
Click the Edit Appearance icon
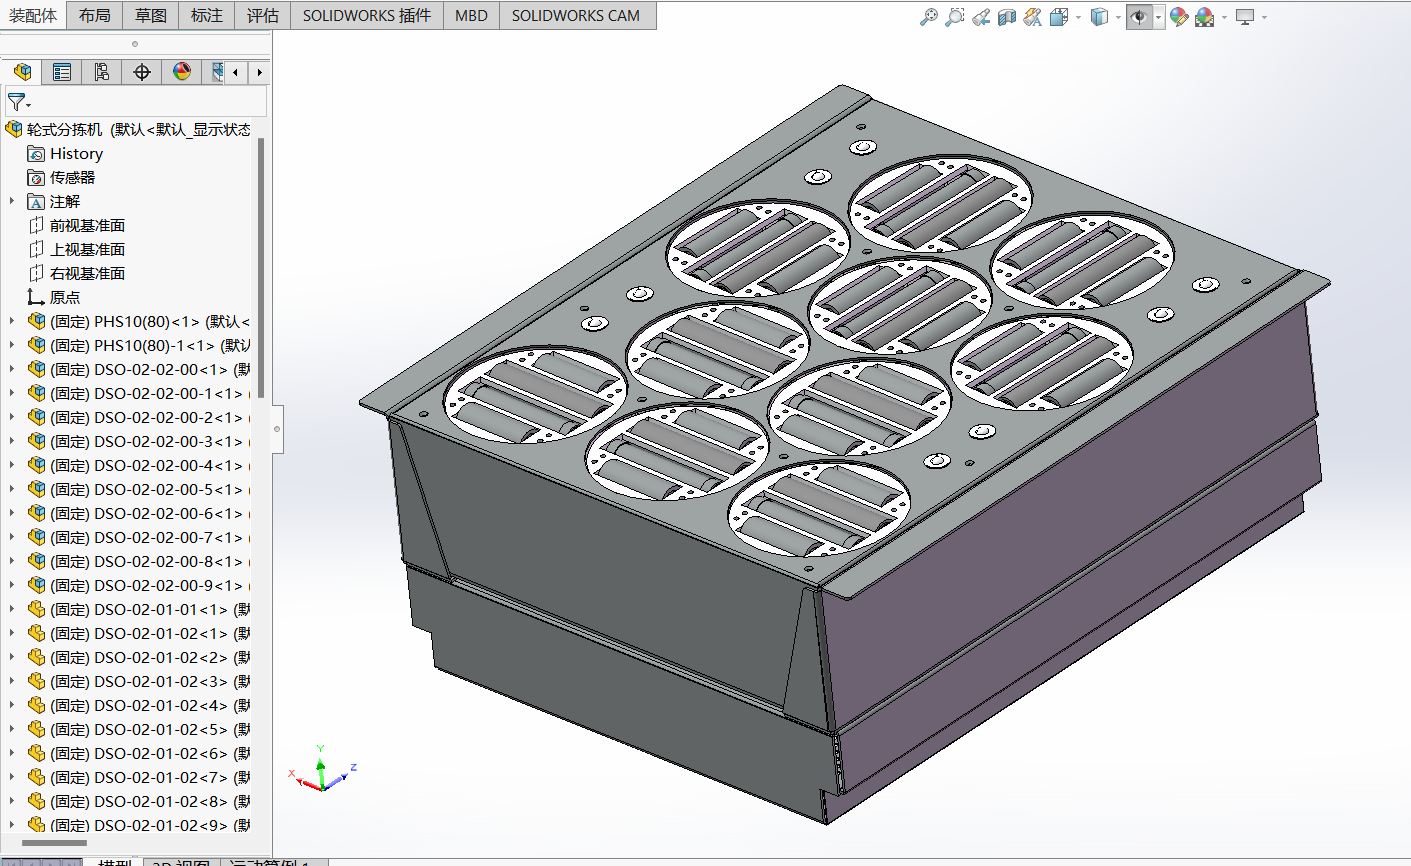pyautogui.click(x=1179, y=17)
